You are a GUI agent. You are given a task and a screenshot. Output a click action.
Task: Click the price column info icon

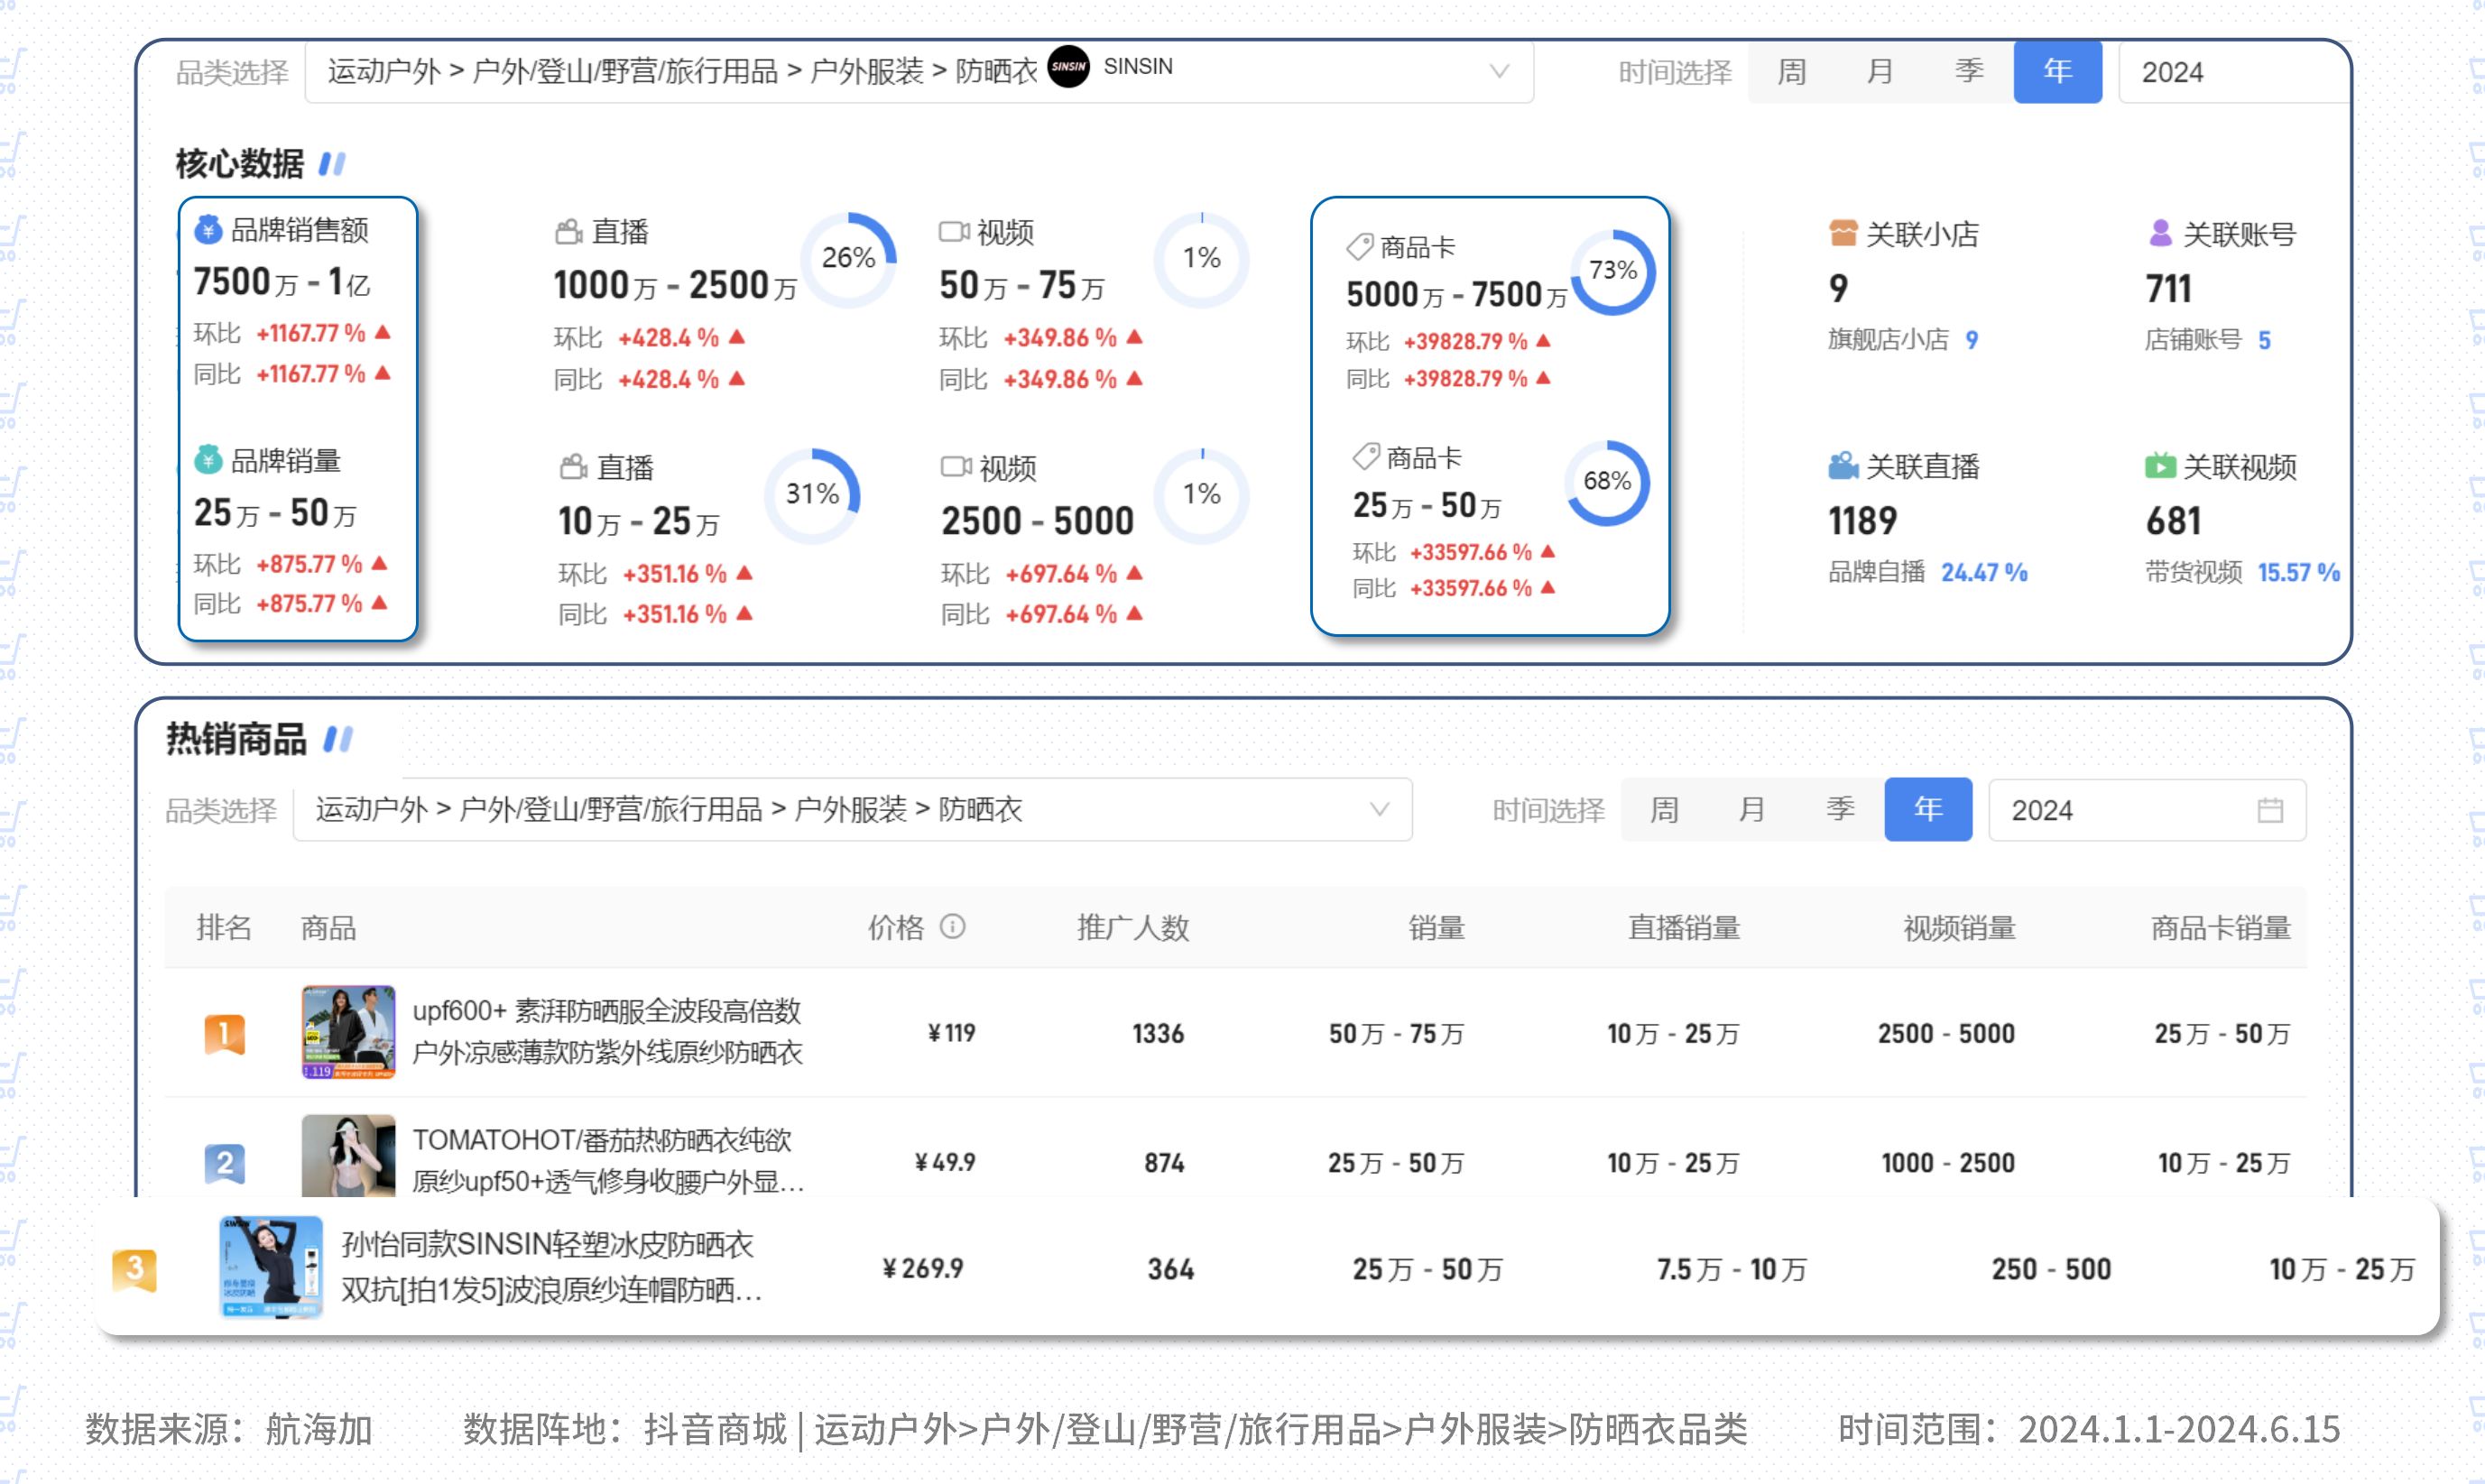point(953,927)
